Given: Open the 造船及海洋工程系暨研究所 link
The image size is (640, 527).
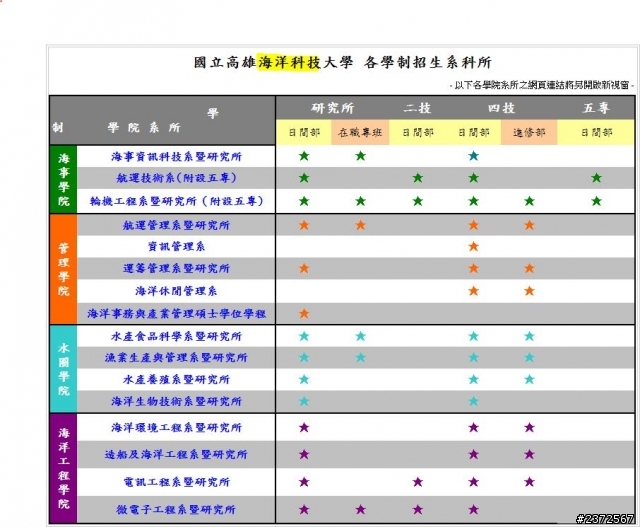Looking at the screenshot, I should click(x=176, y=454).
